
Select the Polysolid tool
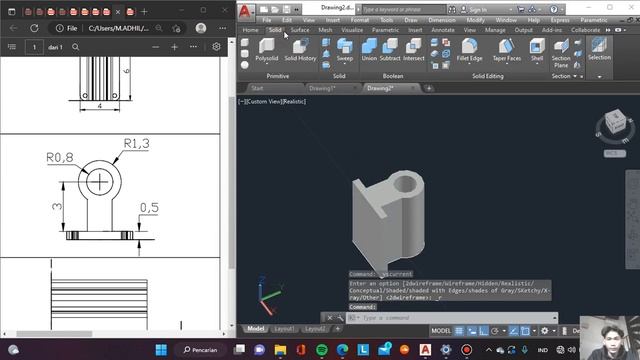(267, 50)
